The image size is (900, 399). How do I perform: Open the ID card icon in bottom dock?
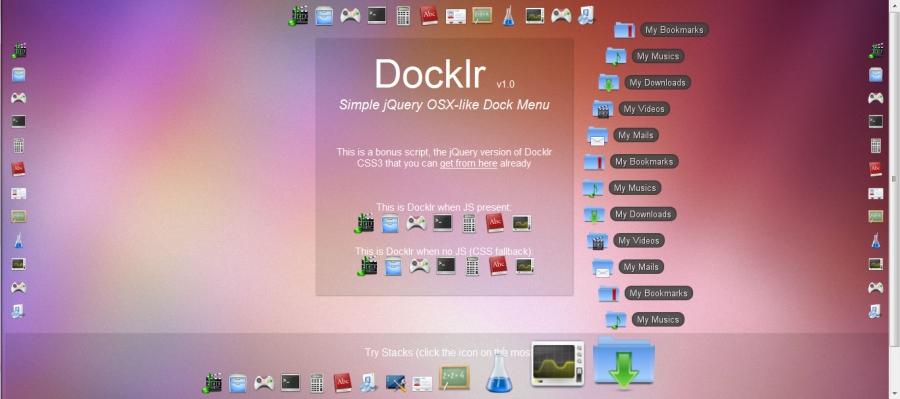422,383
